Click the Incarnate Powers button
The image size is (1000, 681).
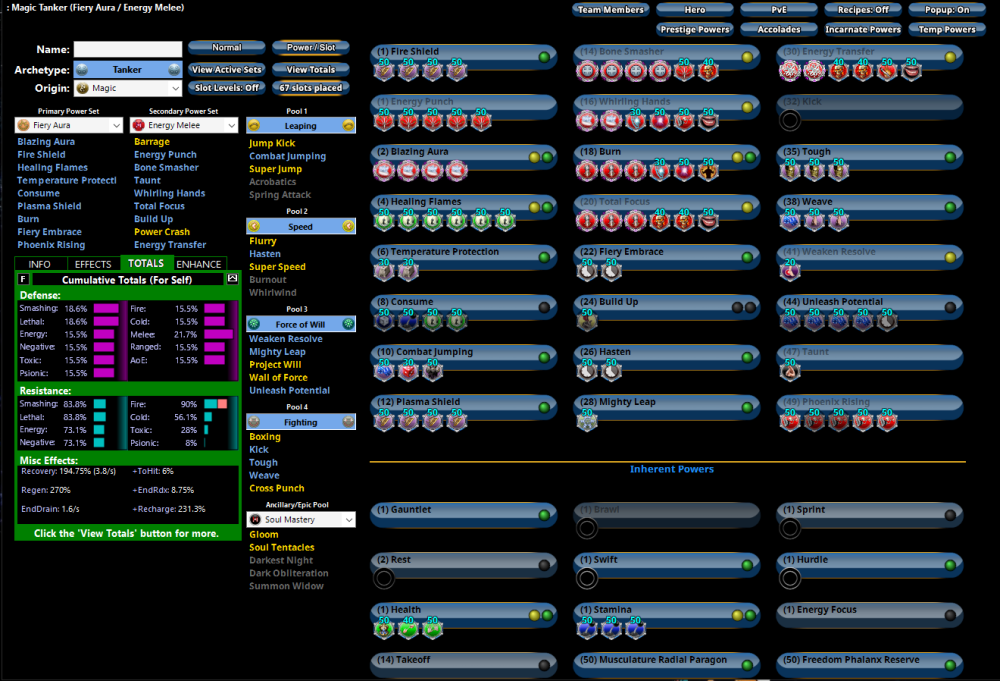click(x=862, y=30)
